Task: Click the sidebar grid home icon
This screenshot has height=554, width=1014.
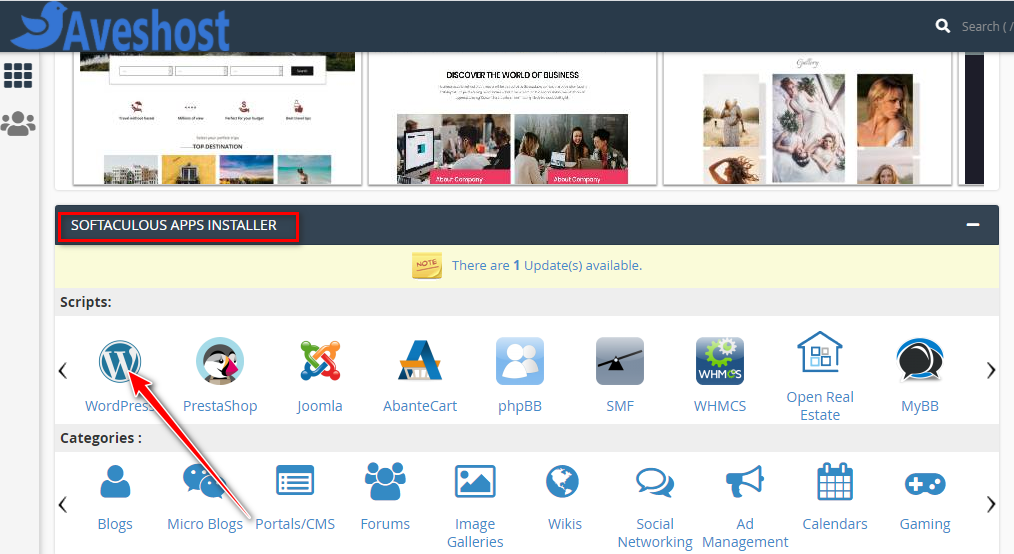Action: coord(18,76)
